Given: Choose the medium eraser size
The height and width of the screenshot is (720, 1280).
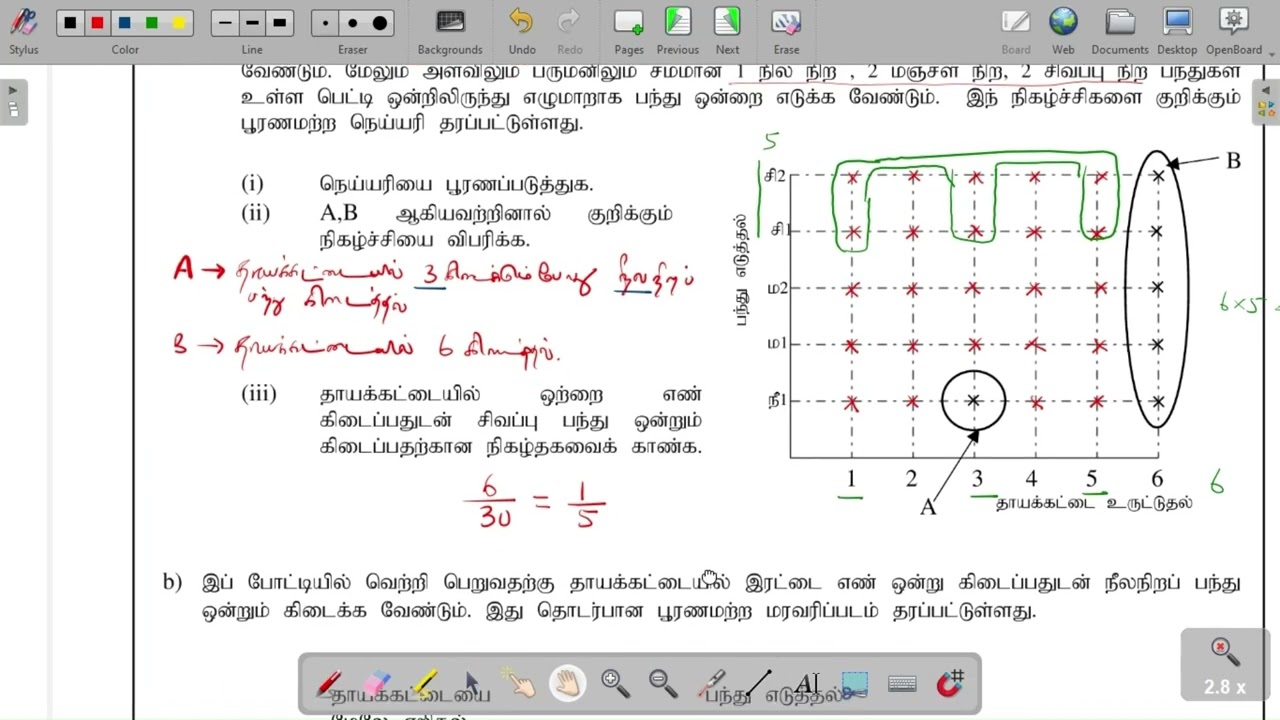Looking at the screenshot, I should (x=353, y=23).
